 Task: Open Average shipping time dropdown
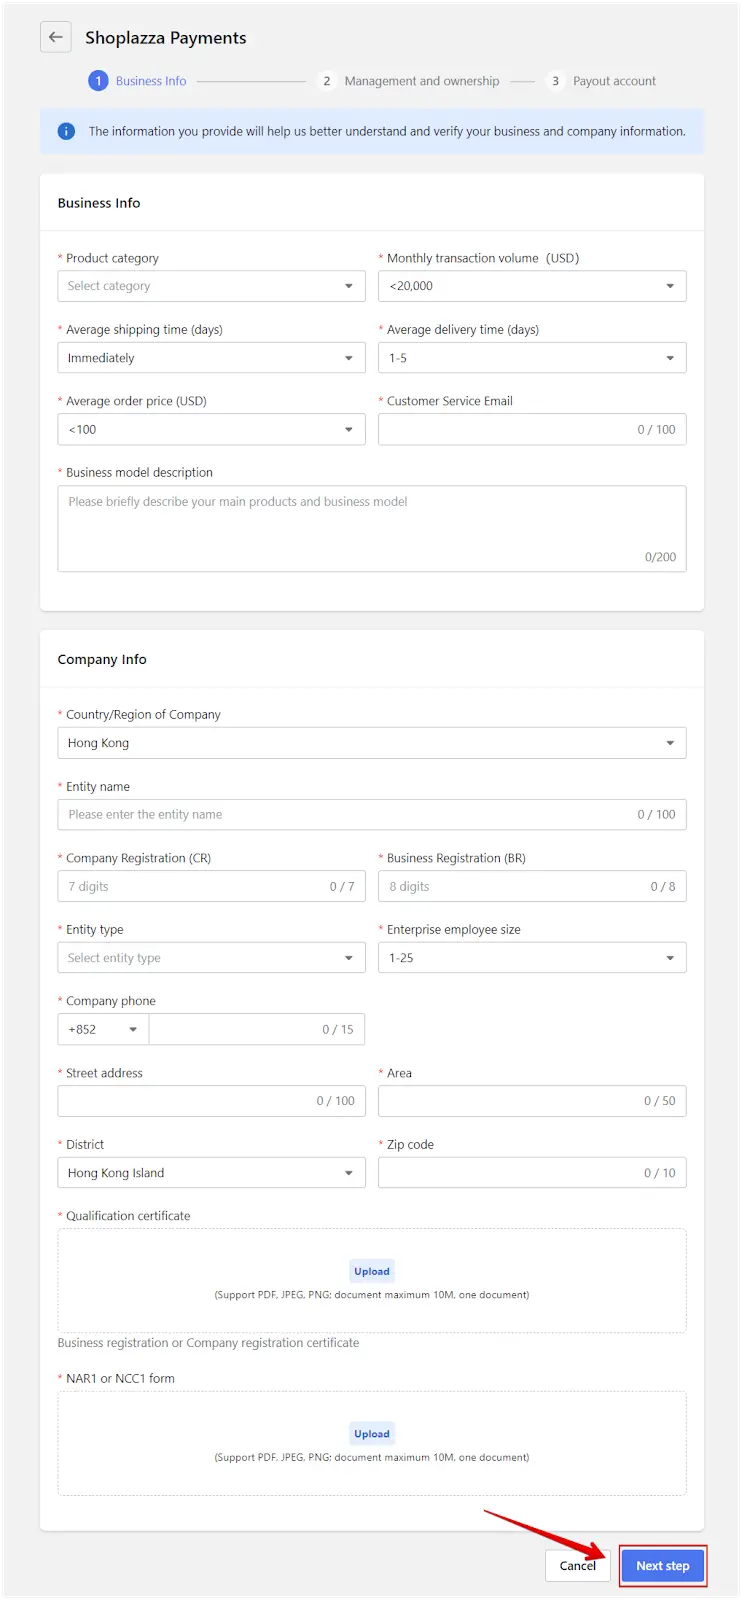211,358
